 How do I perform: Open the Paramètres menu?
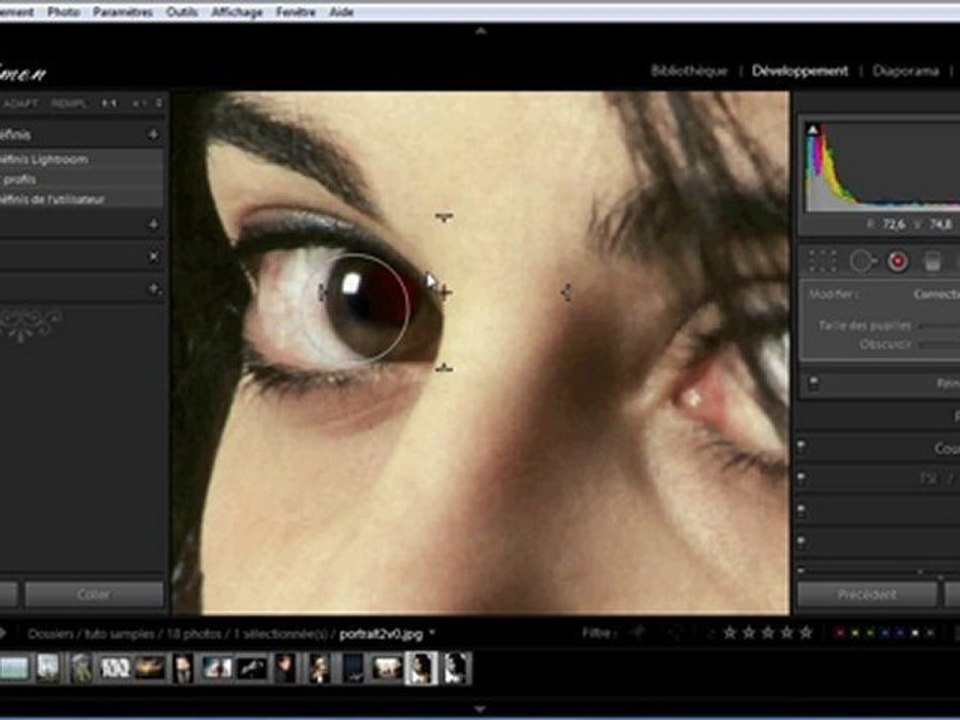[122, 12]
